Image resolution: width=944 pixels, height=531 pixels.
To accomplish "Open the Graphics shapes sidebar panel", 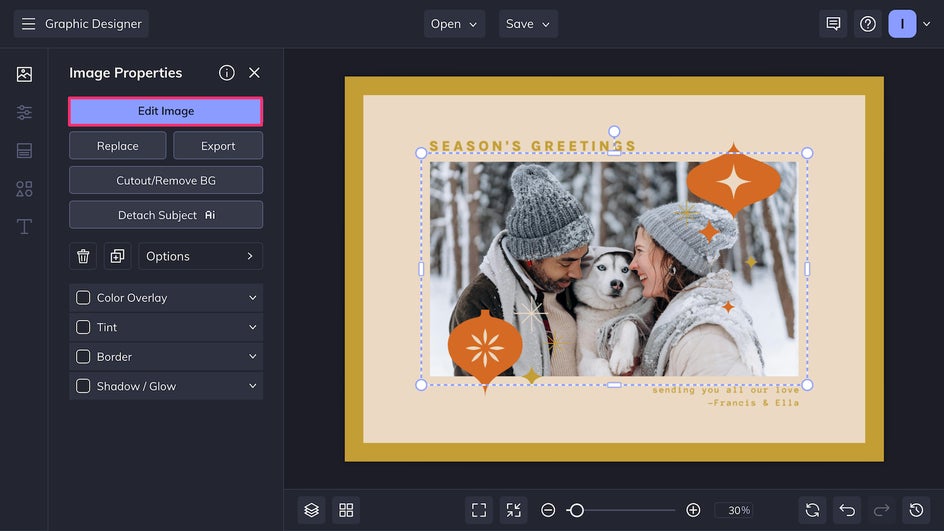I will click(24, 189).
